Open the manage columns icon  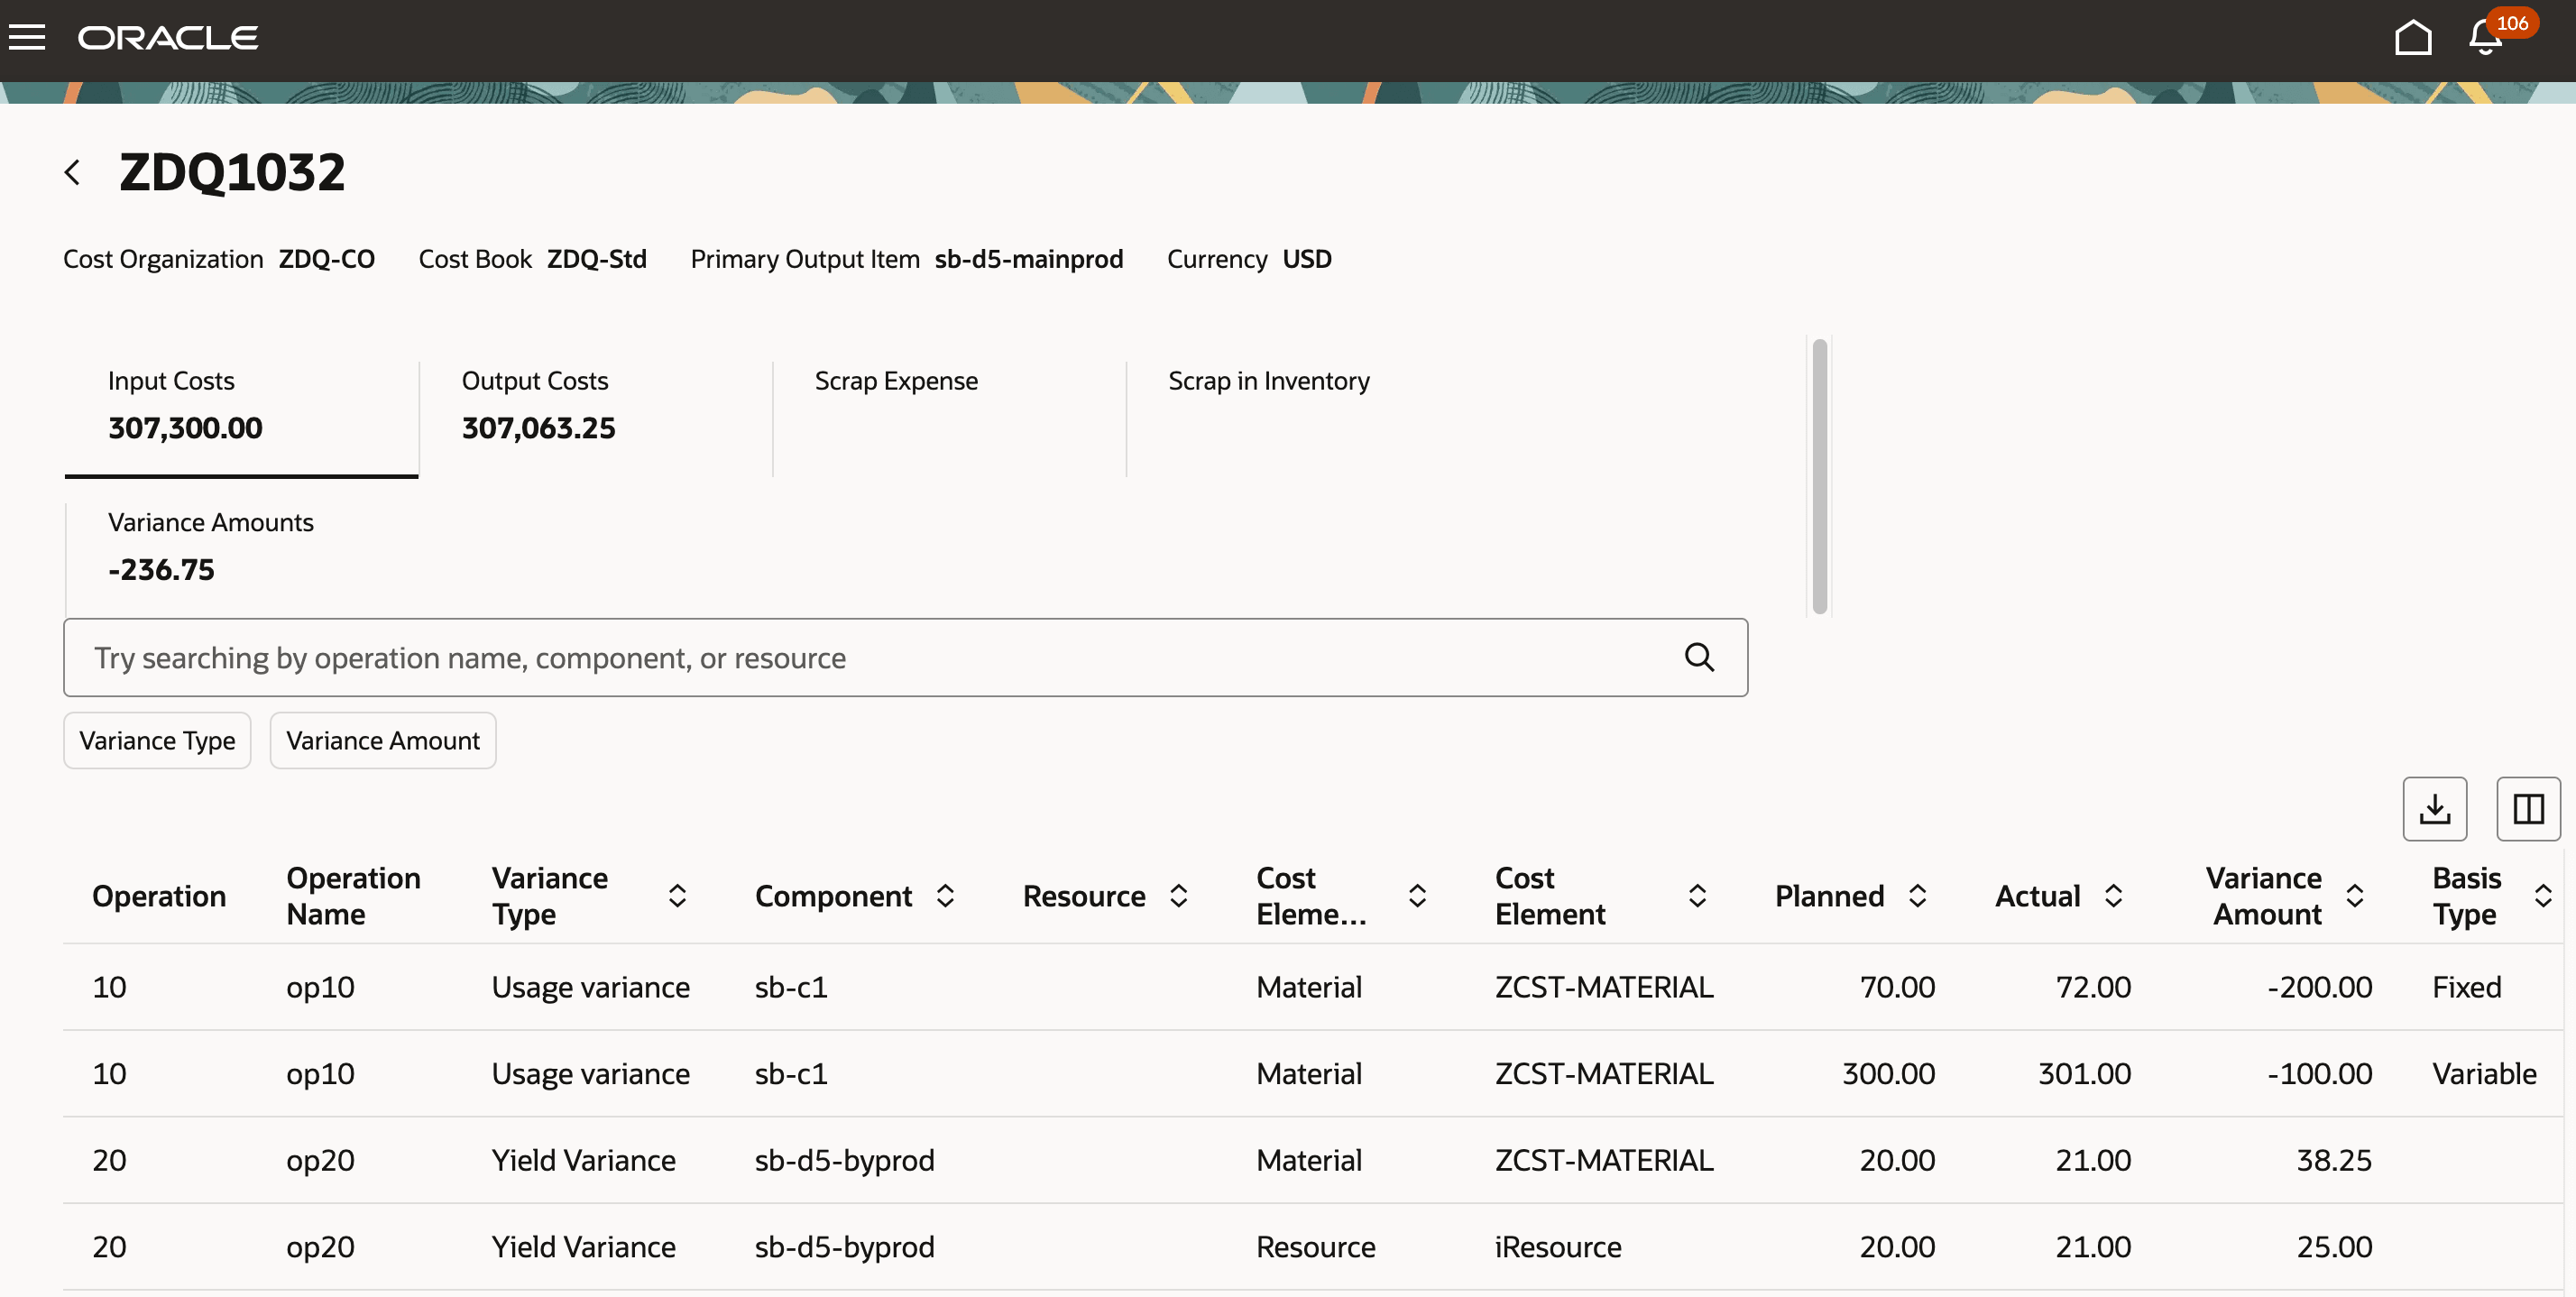[2528, 808]
